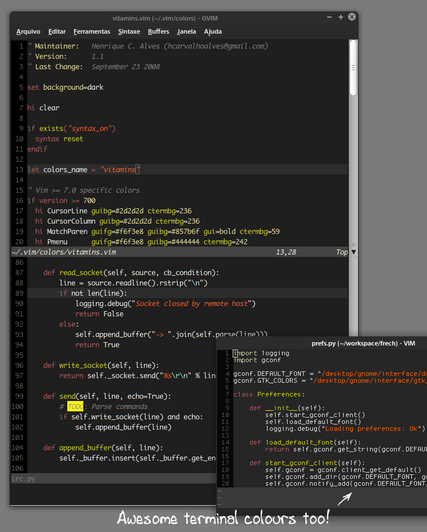Place cursor on 'set background=dark' line
This screenshot has height=532, width=427.
point(65,87)
